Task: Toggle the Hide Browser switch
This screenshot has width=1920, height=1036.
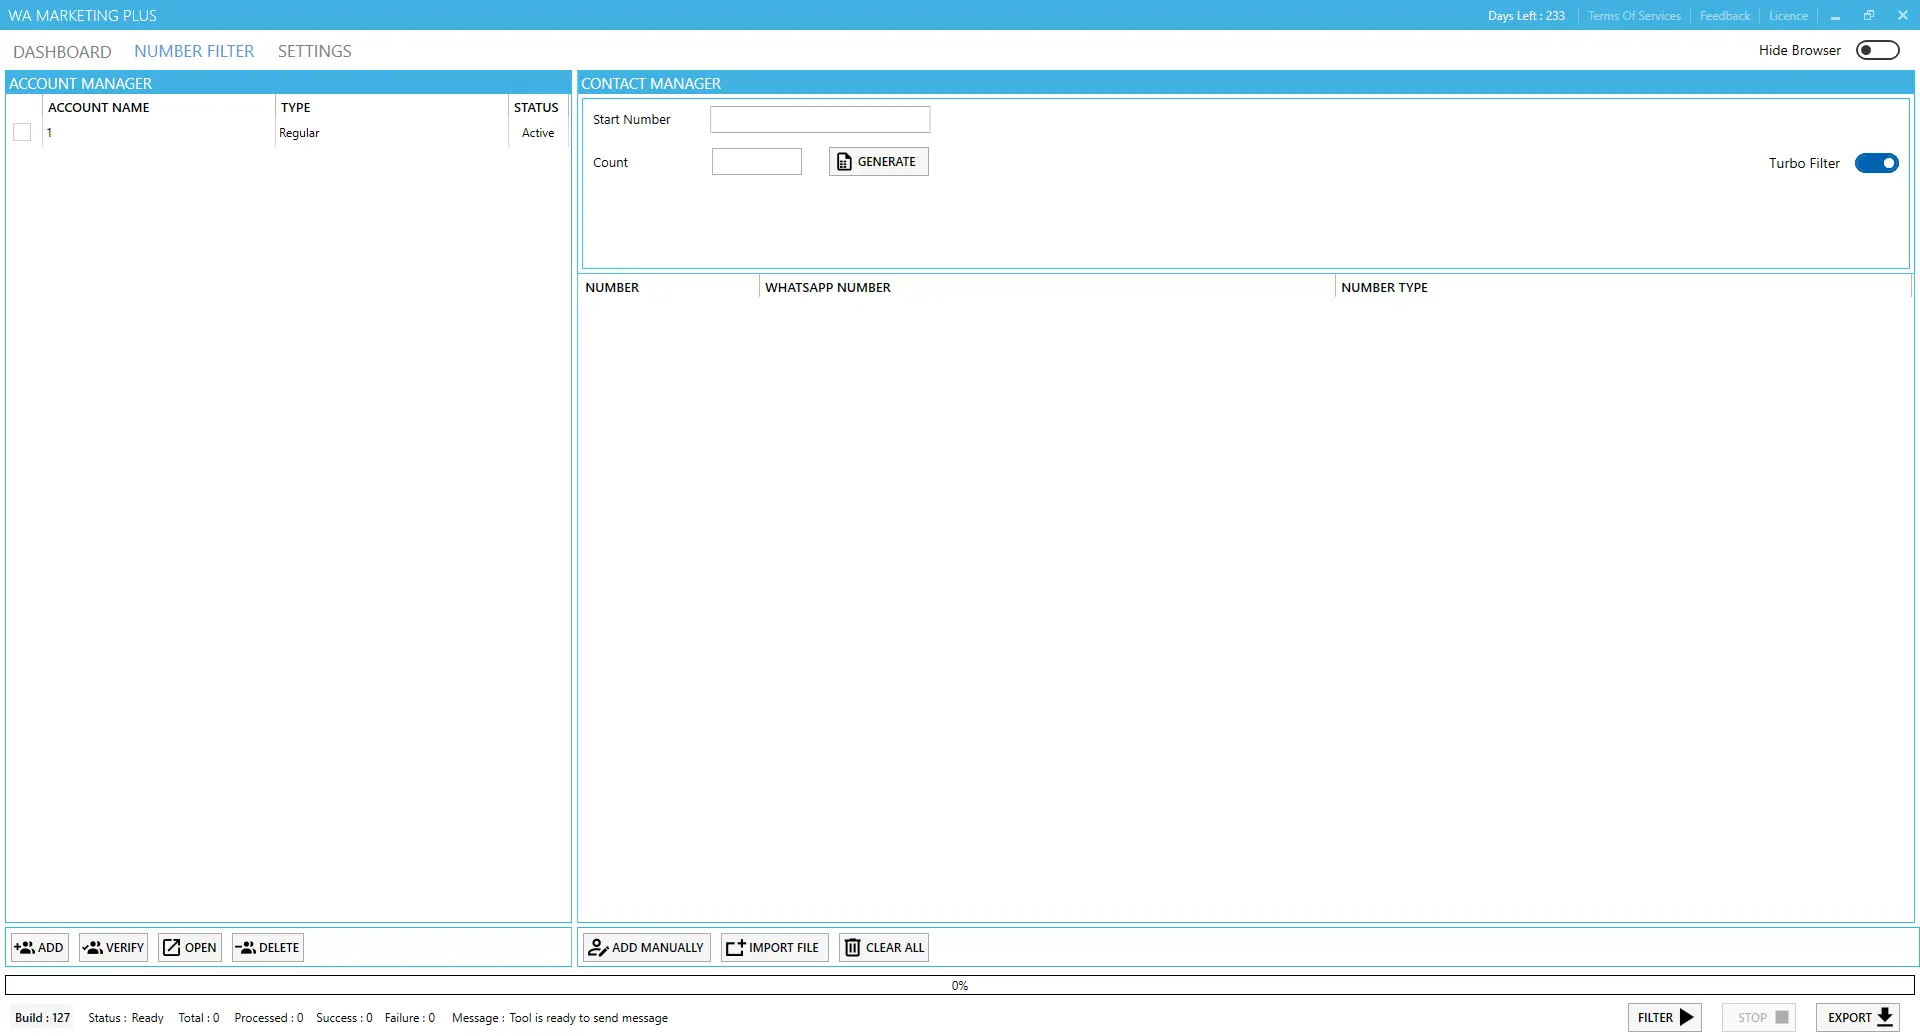Action: (x=1877, y=51)
